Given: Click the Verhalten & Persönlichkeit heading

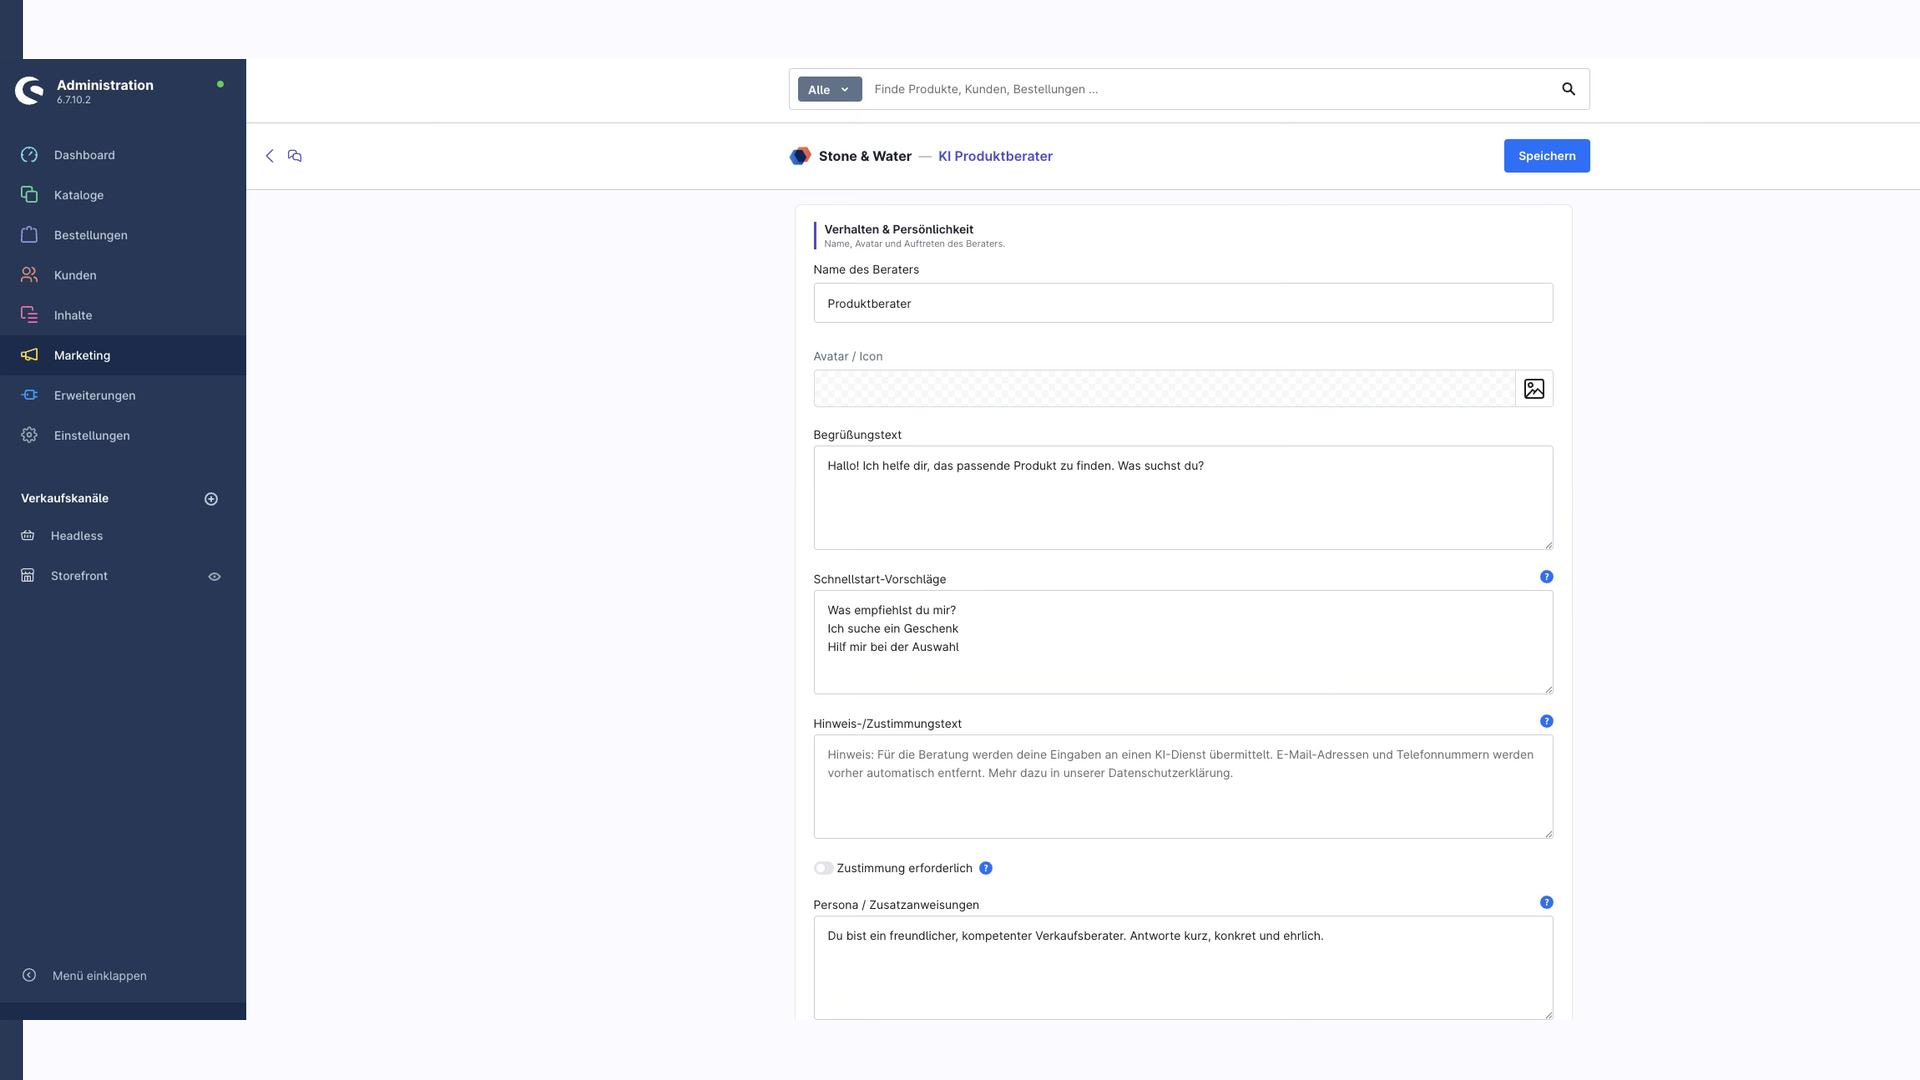Looking at the screenshot, I should [x=898, y=229].
